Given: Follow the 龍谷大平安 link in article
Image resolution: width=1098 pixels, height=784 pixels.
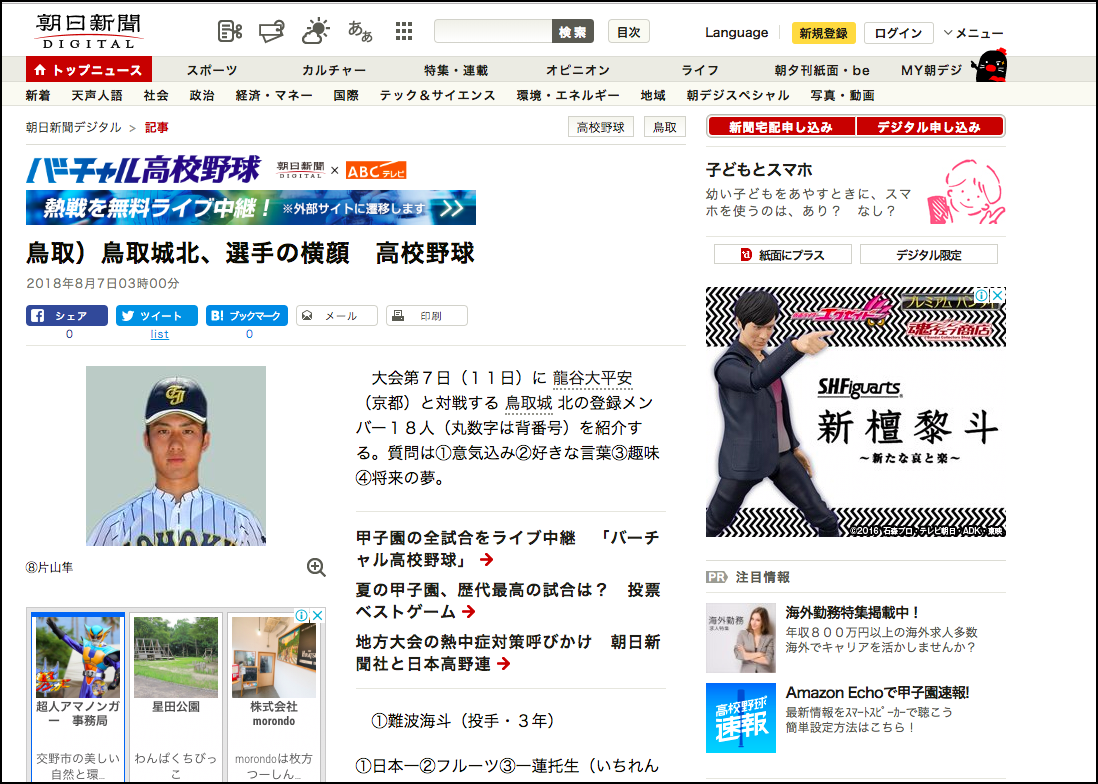Looking at the screenshot, I should coord(592,379).
